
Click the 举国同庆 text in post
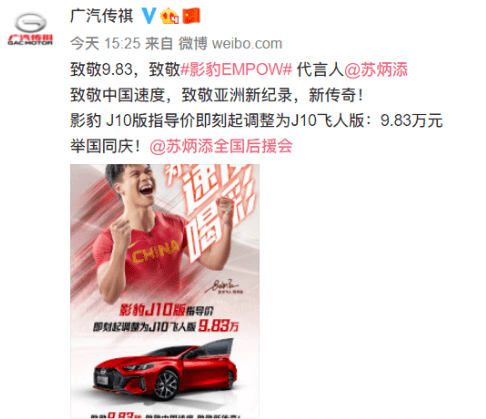(102, 146)
